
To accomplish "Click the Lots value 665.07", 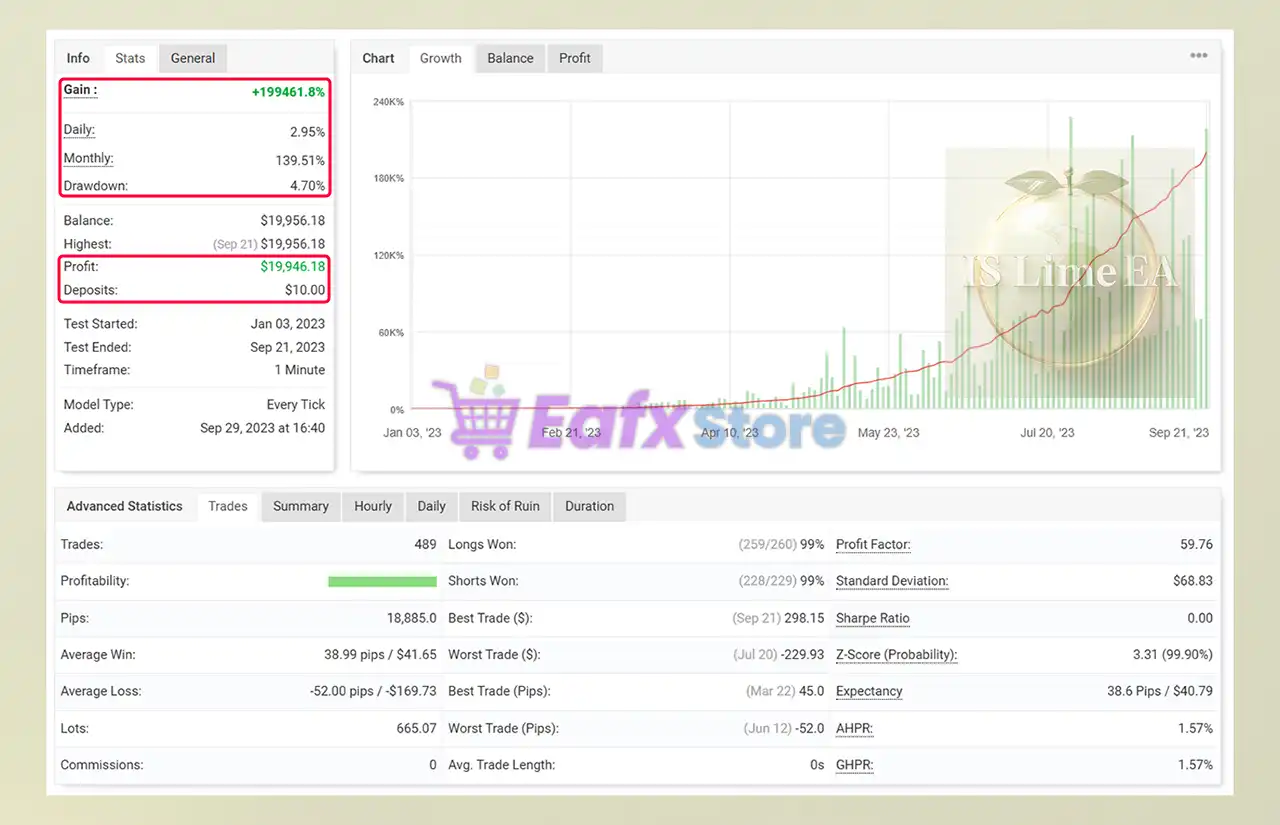I will point(417,728).
